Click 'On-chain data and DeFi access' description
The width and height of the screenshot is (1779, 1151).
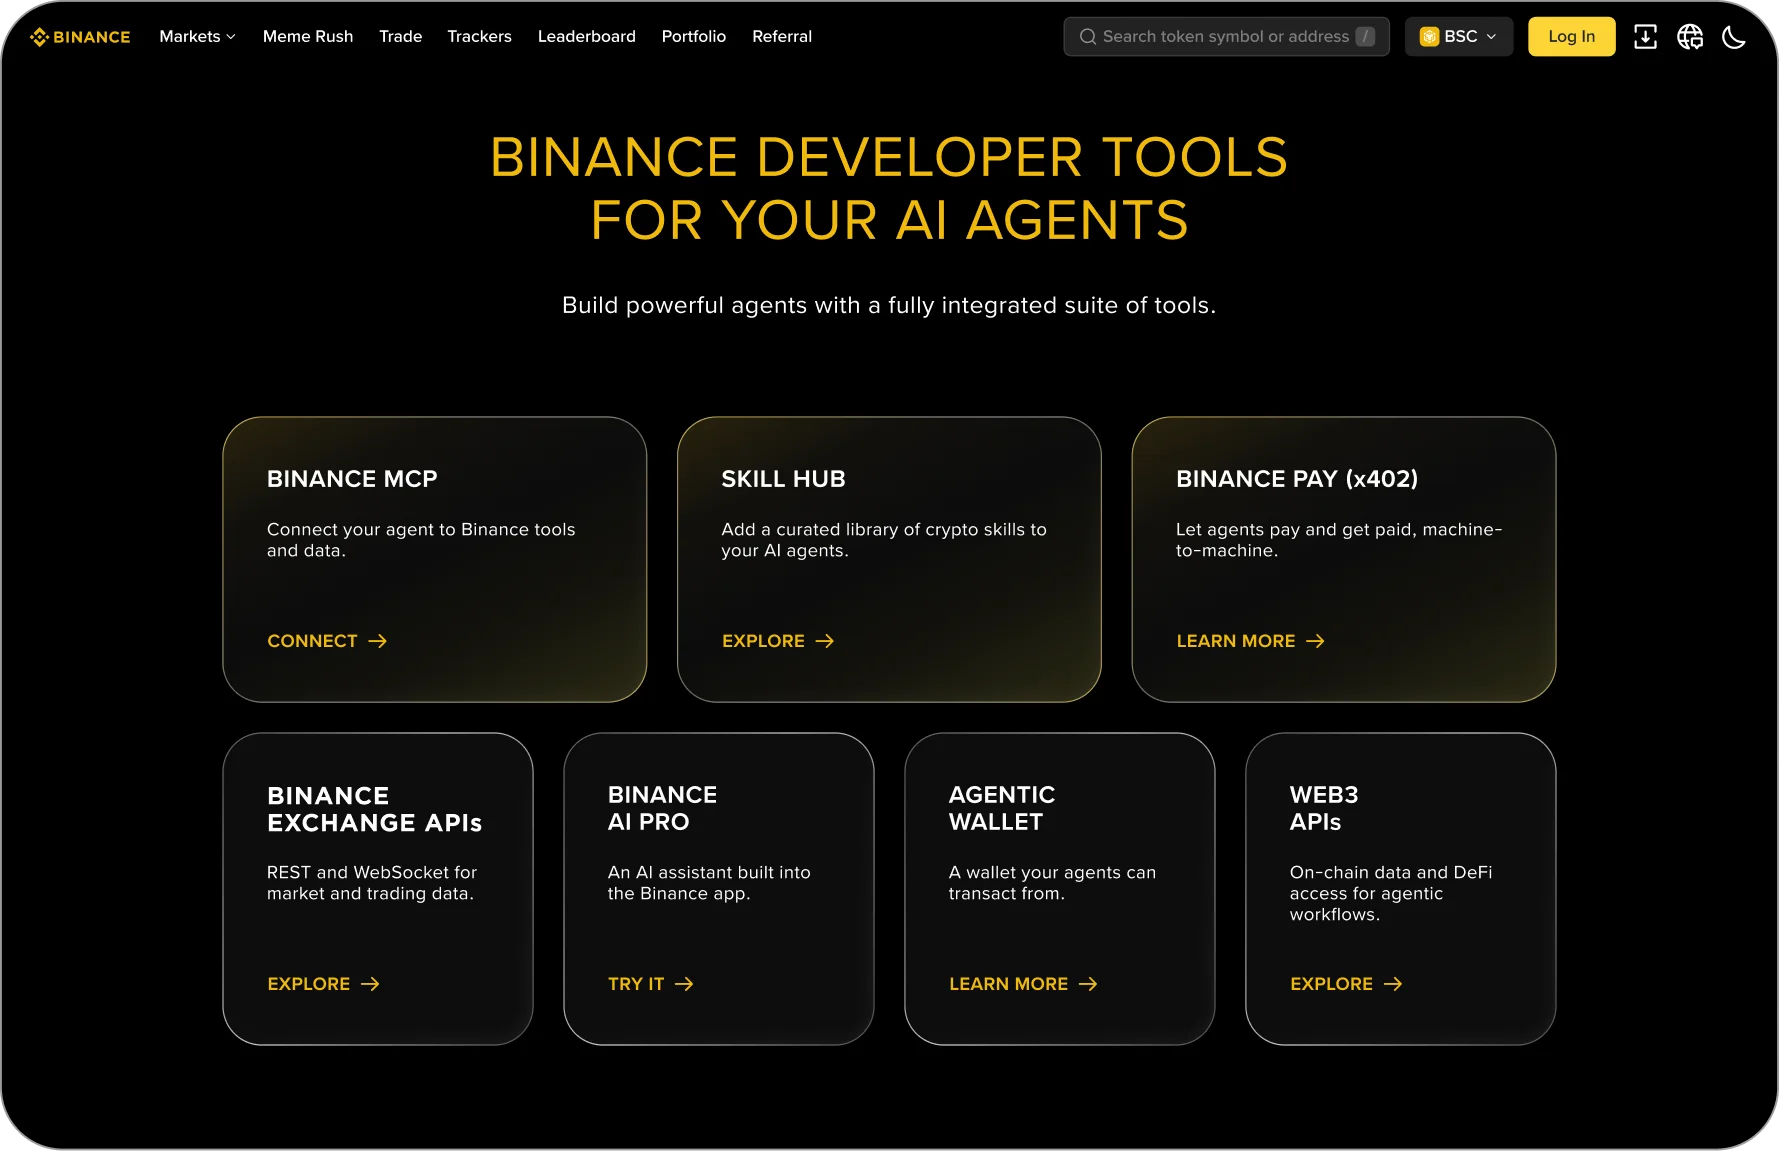[x=1391, y=893]
